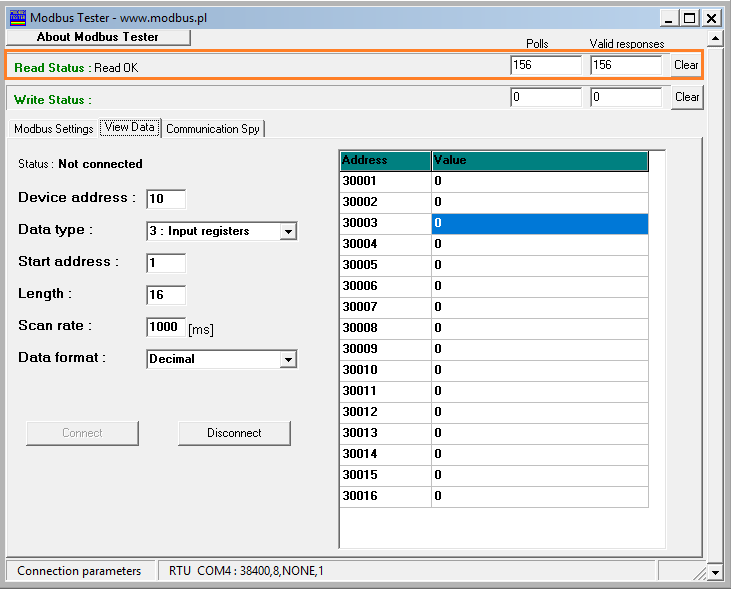Select the value cell for address 30015
This screenshot has width=731, height=589.
[x=540, y=476]
